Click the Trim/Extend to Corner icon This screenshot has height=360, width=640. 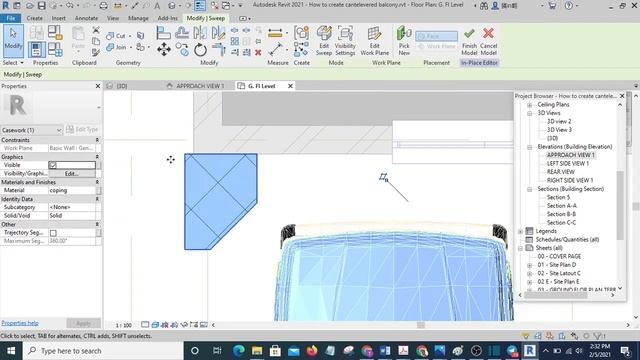click(x=218, y=50)
